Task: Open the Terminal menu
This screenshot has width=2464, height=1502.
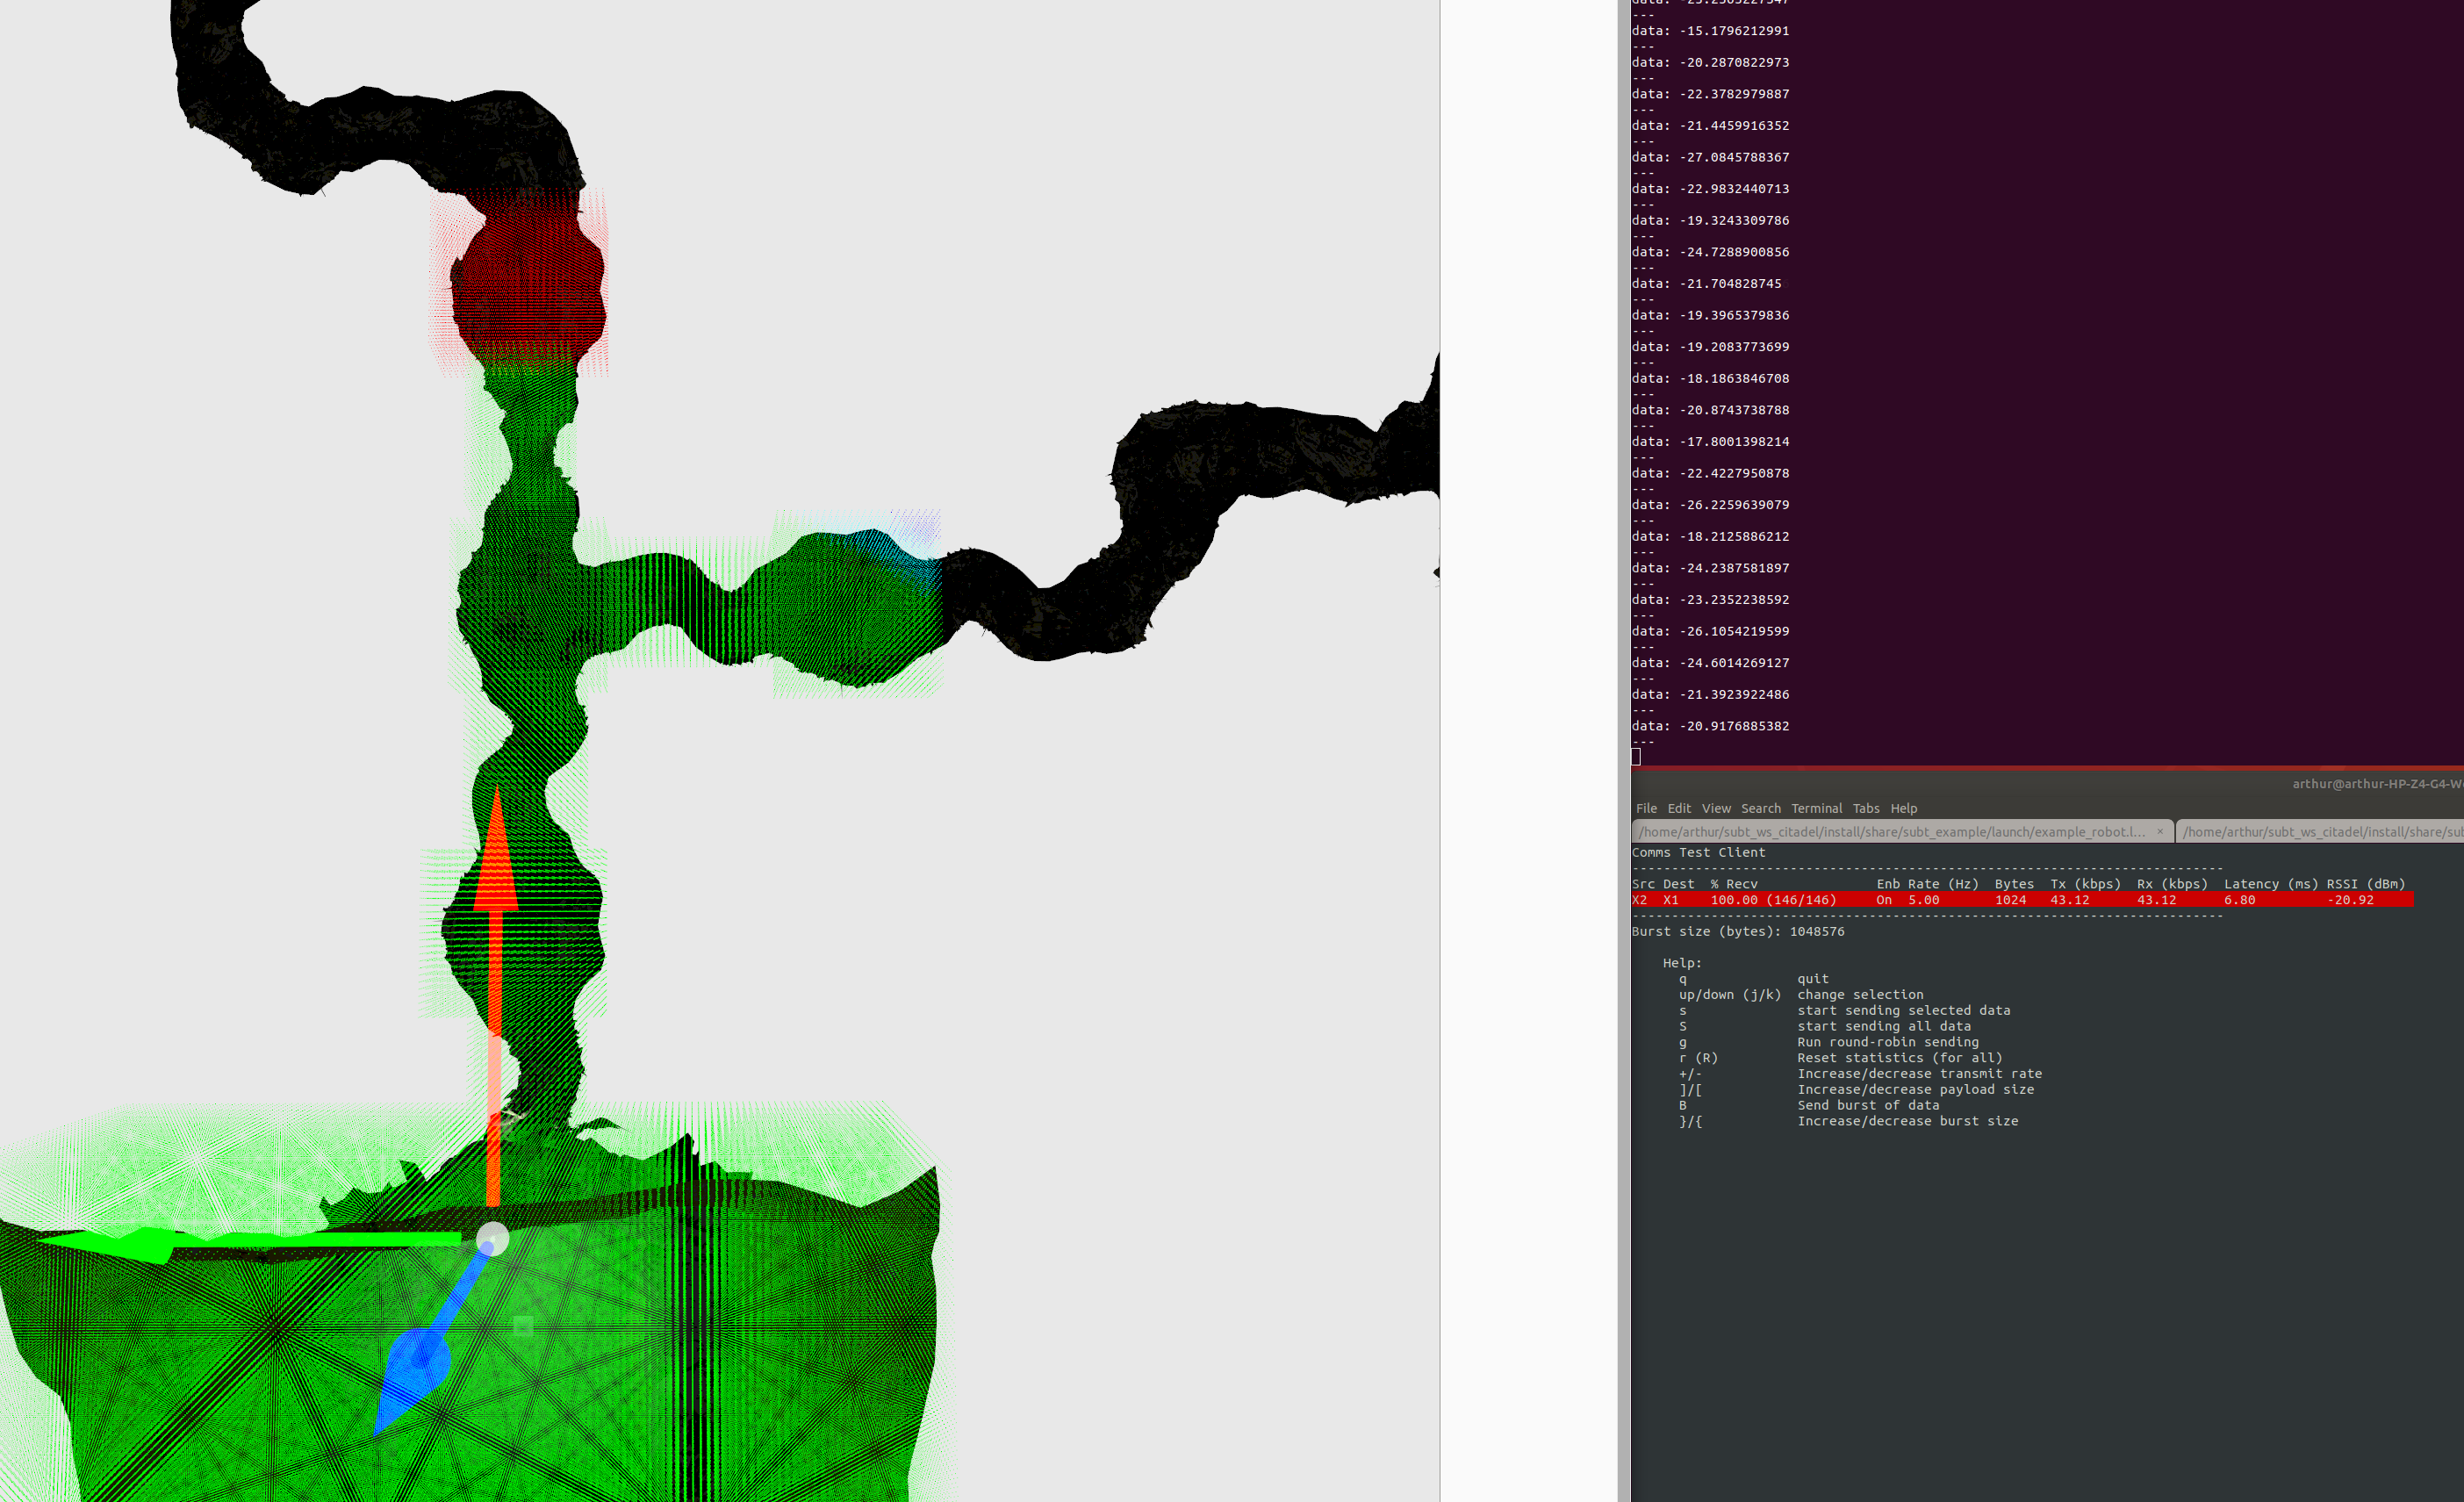Action: pyautogui.click(x=1817, y=808)
